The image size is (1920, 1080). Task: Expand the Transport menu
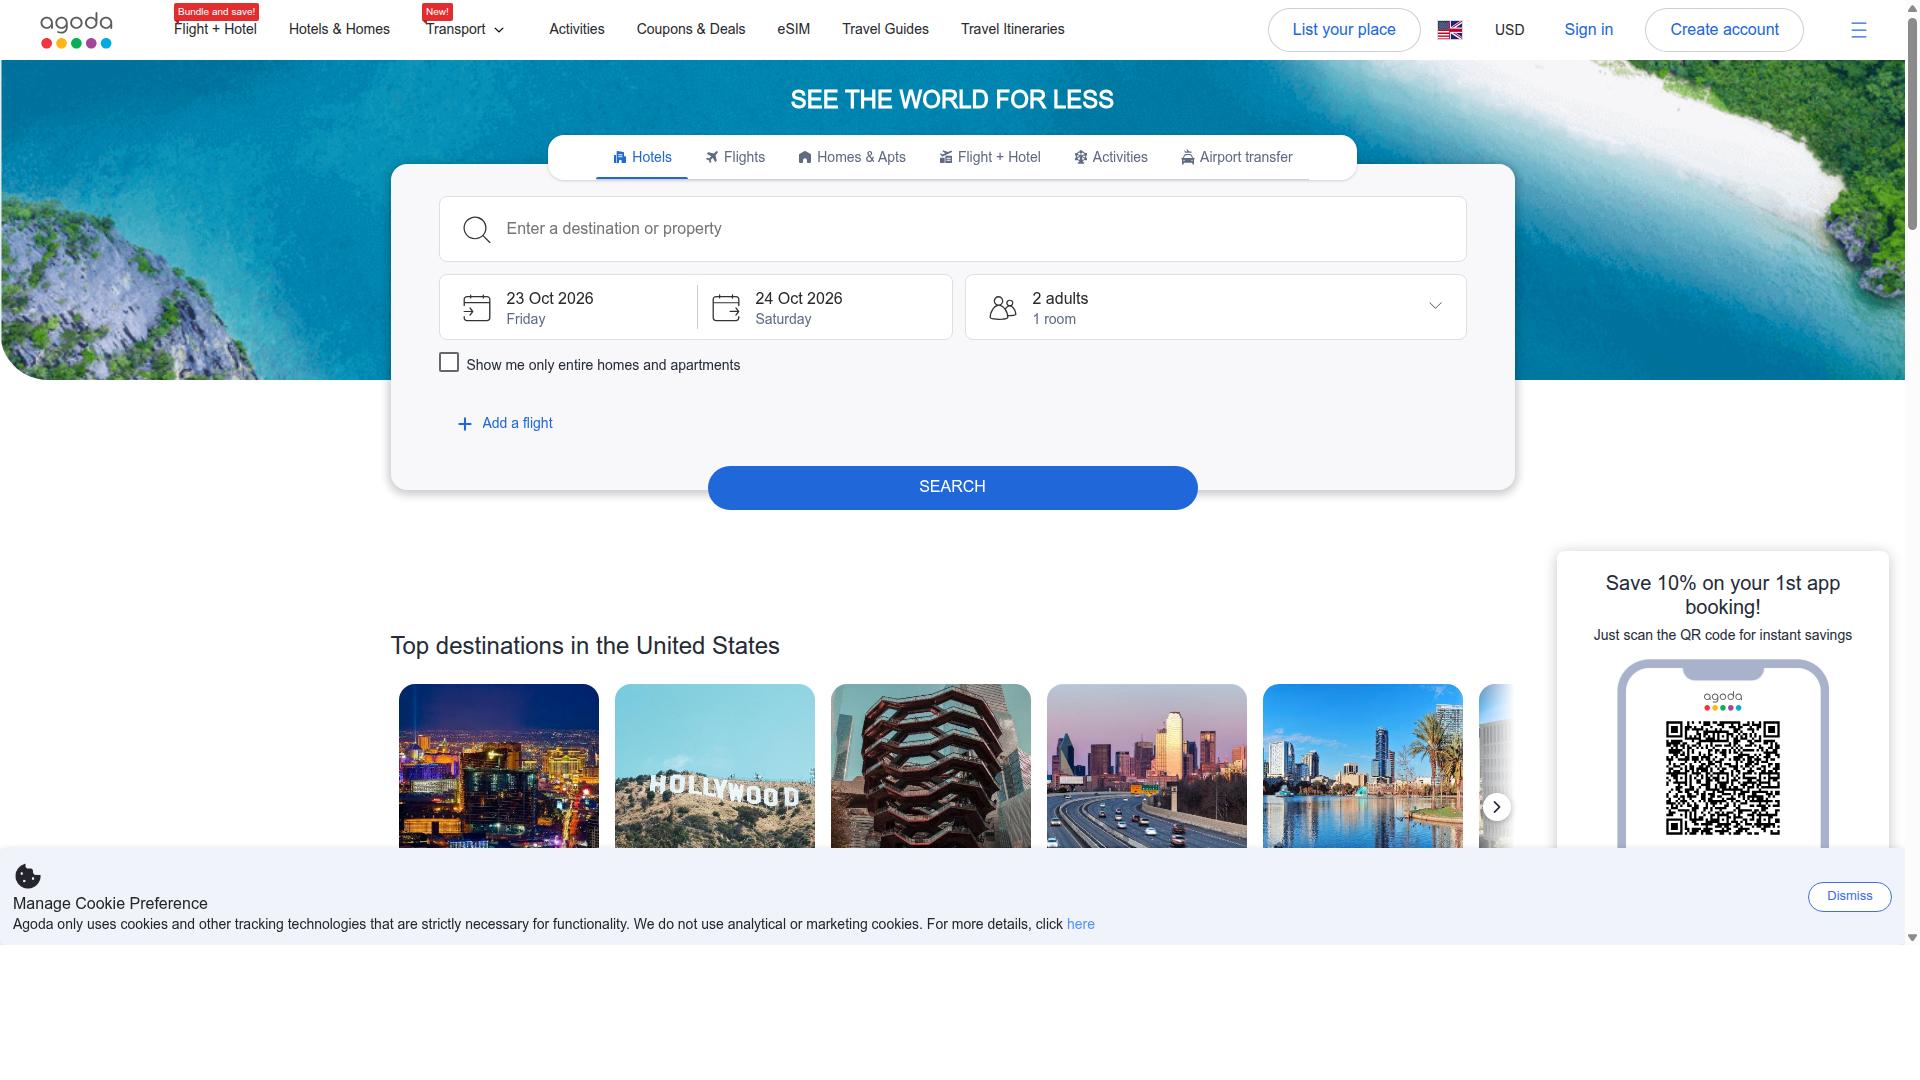[x=465, y=30]
